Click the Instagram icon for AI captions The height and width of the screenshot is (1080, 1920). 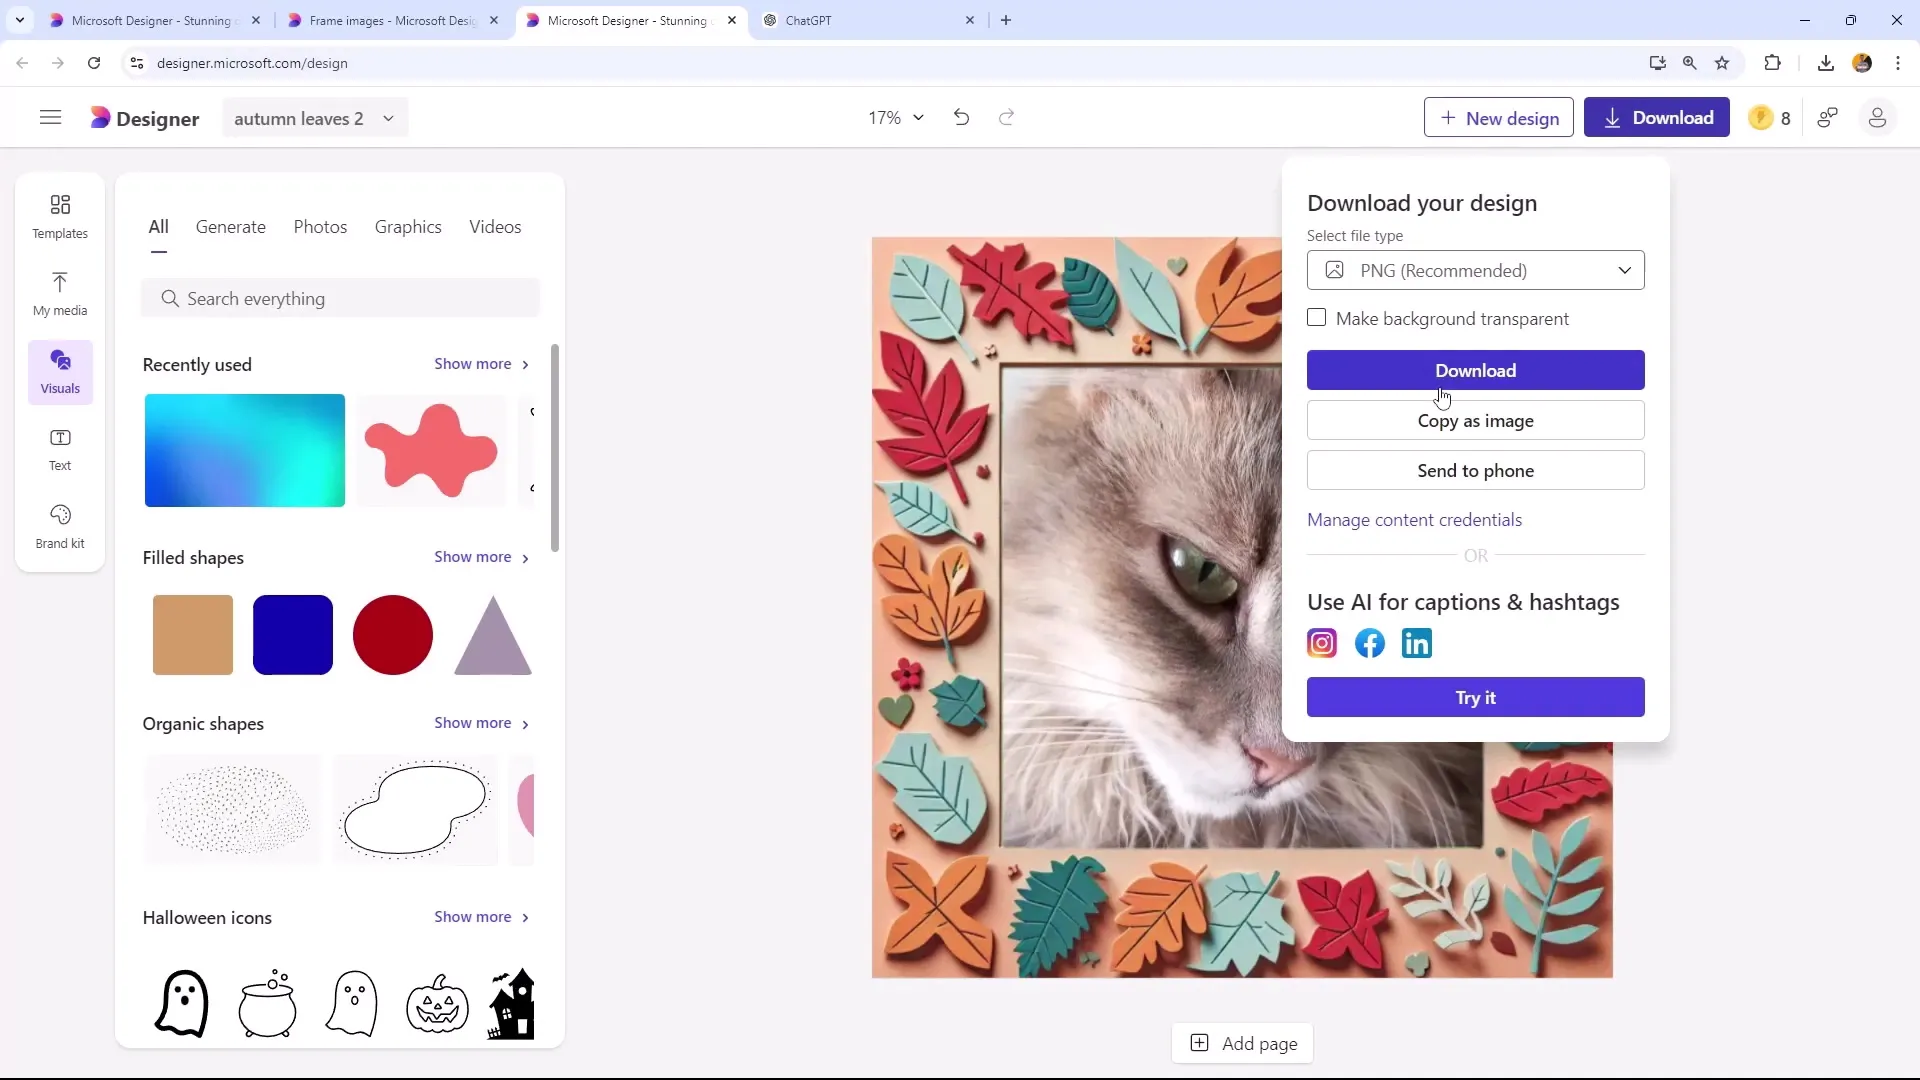point(1323,642)
